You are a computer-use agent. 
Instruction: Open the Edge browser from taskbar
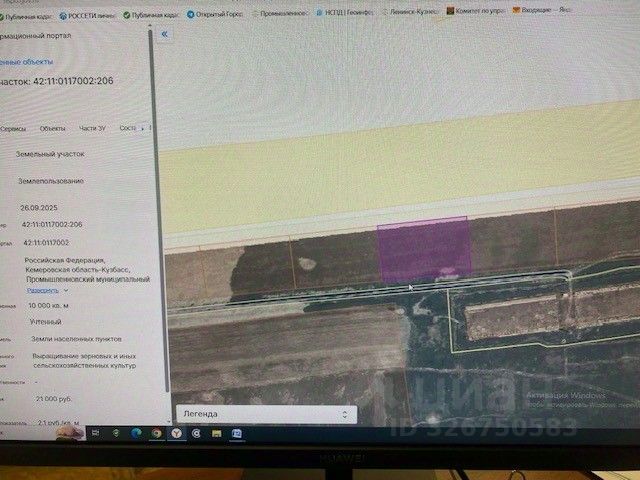tap(136, 433)
